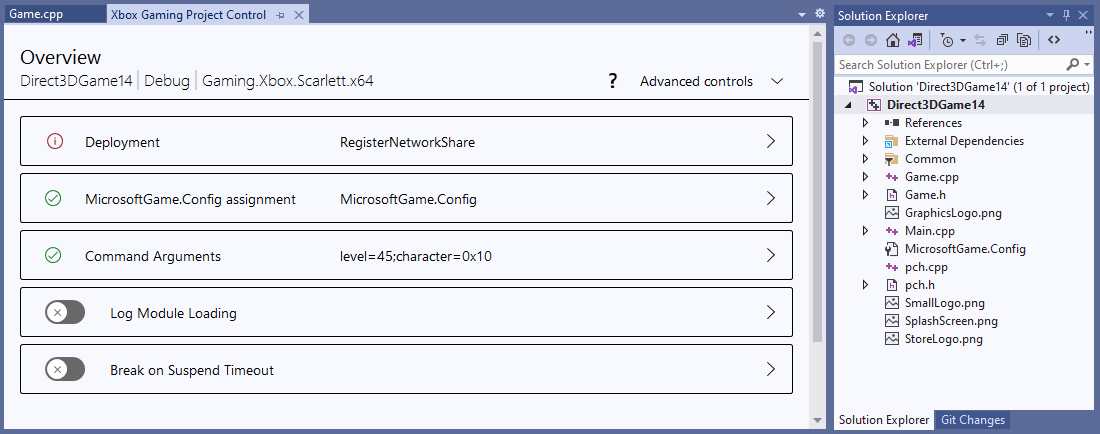Open the document tabs dropdown list
The image size is (1100, 434).
(803, 15)
